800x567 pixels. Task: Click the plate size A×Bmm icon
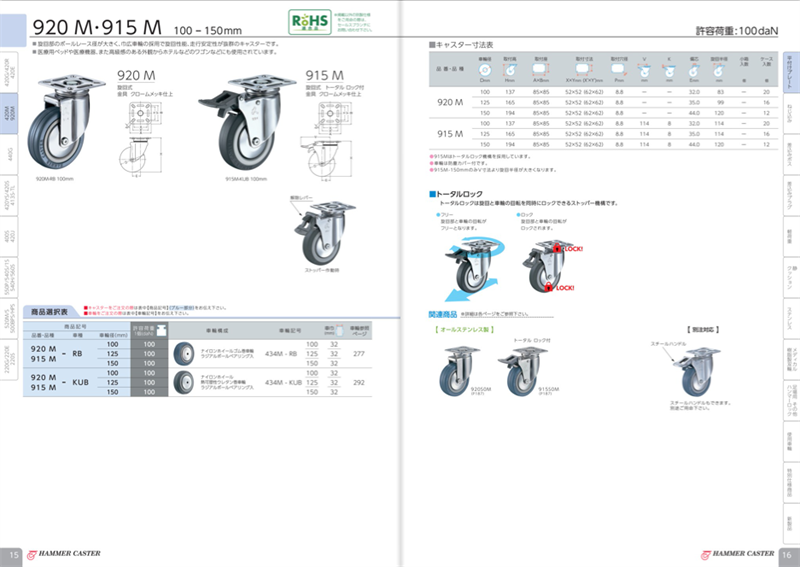pyautogui.click(x=541, y=69)
